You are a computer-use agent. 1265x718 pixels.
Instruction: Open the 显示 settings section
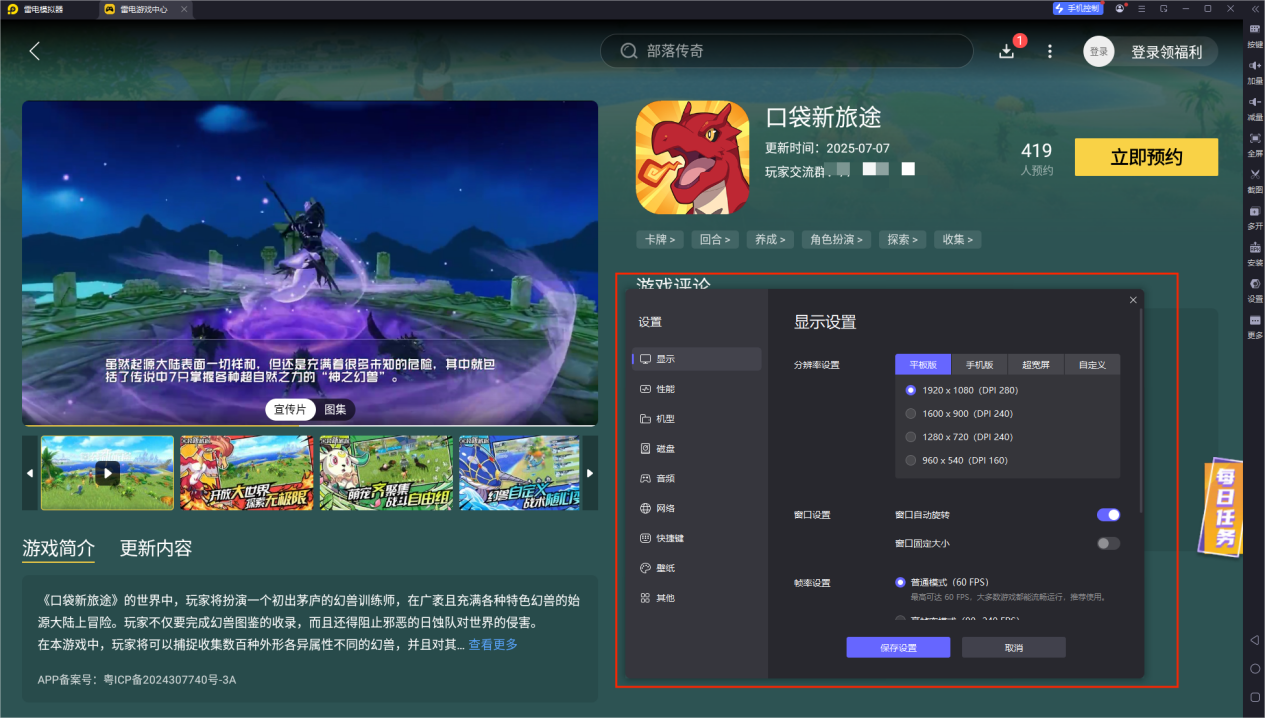pyautogui.click(x=697, y=359)
